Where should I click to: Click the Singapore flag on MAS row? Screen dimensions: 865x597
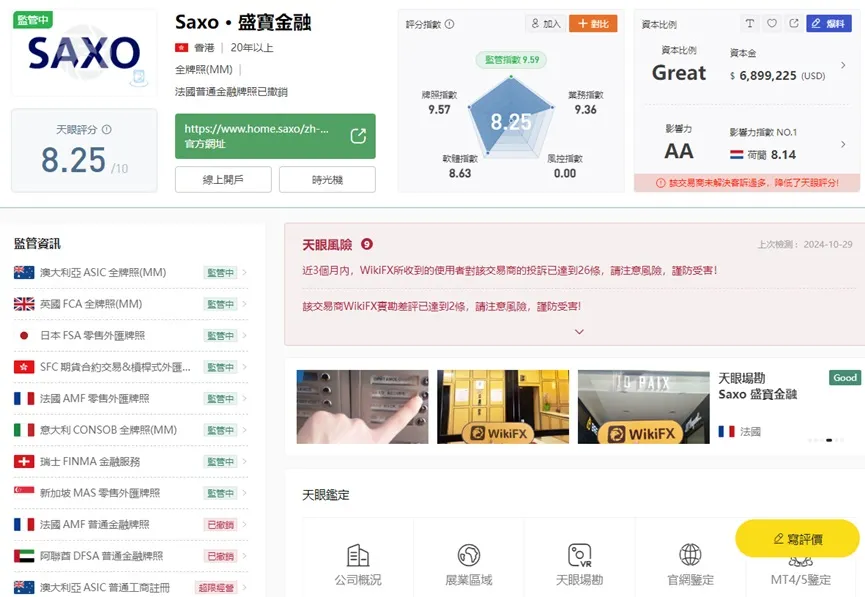pyautogui.click(x=24, y=491)
